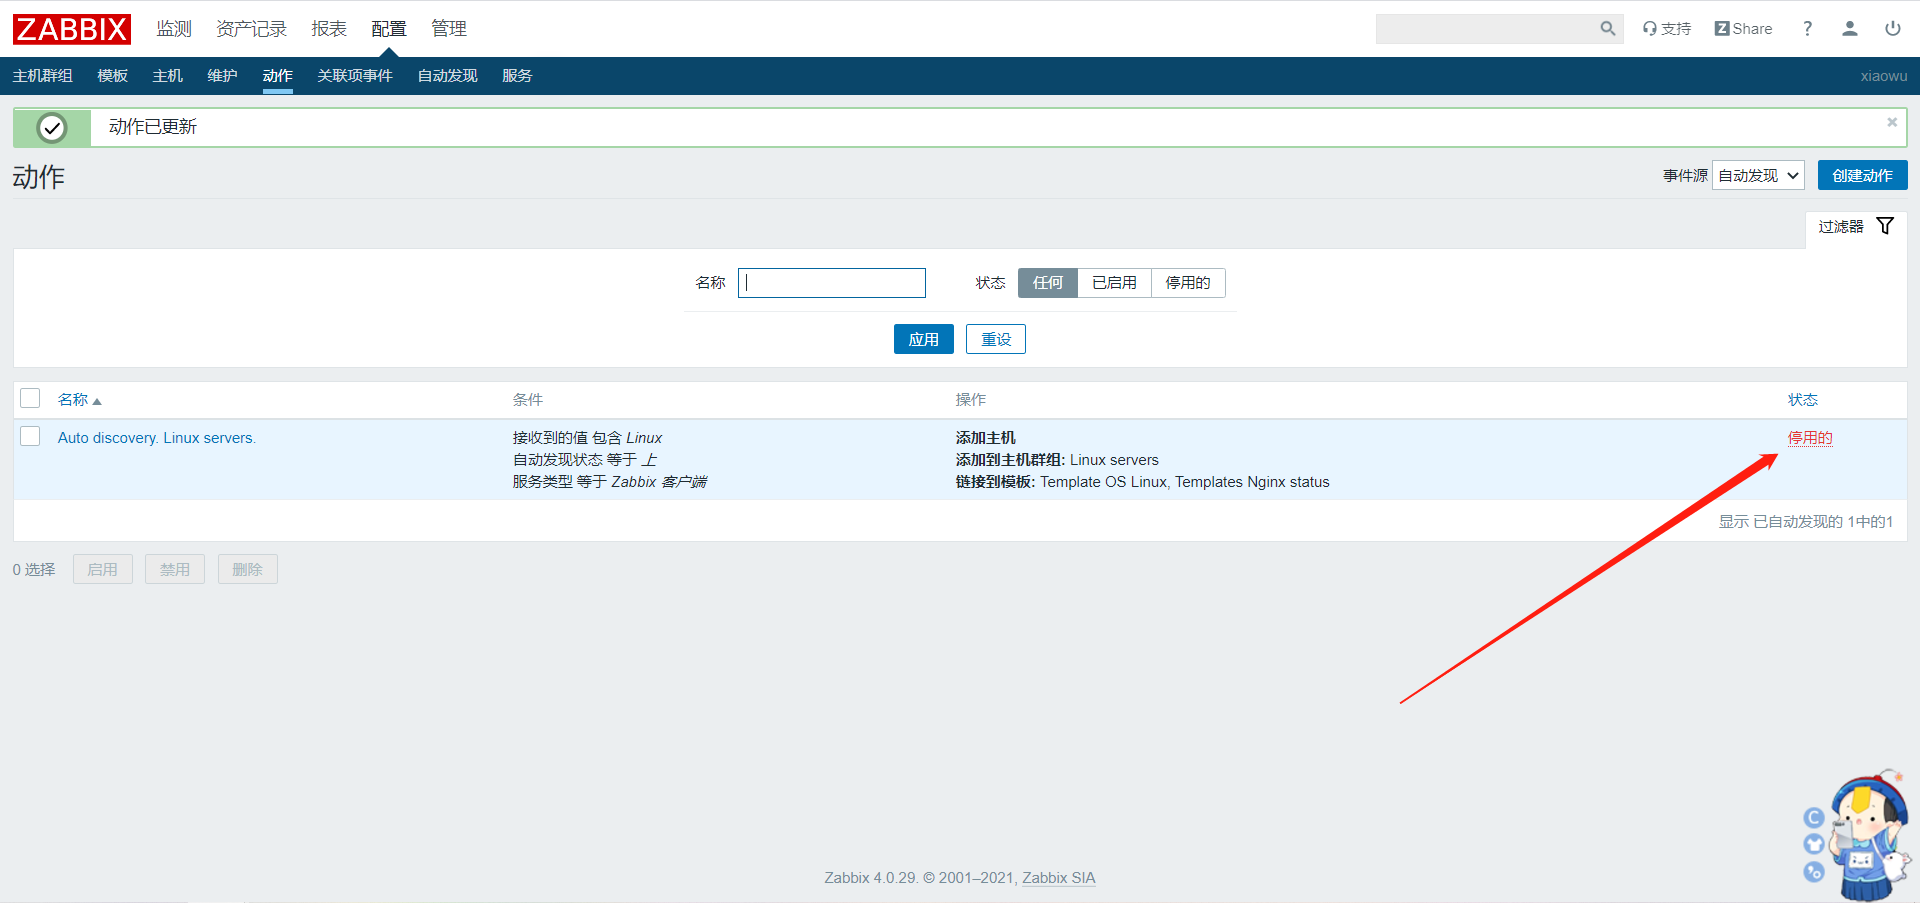Click the red 停用的 status link
The width and height of the screenshot is (1920, 903).
point(1809,438)
